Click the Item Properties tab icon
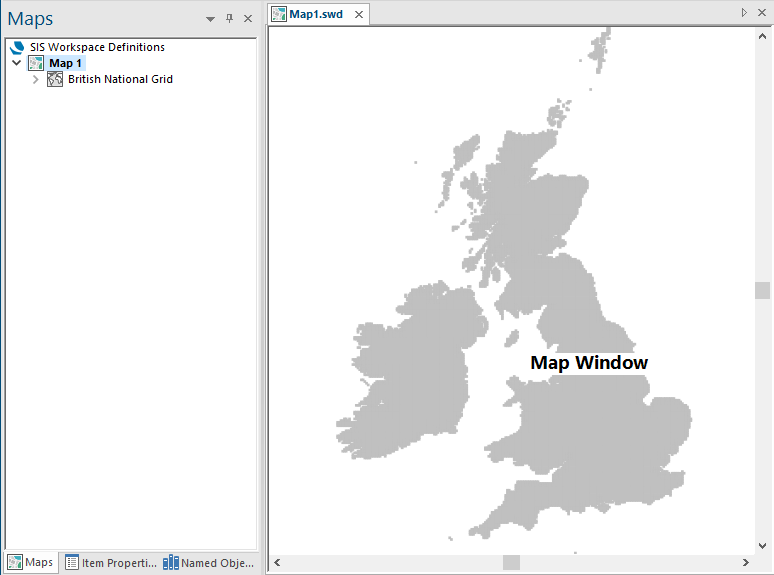 (x=72, y=563)
